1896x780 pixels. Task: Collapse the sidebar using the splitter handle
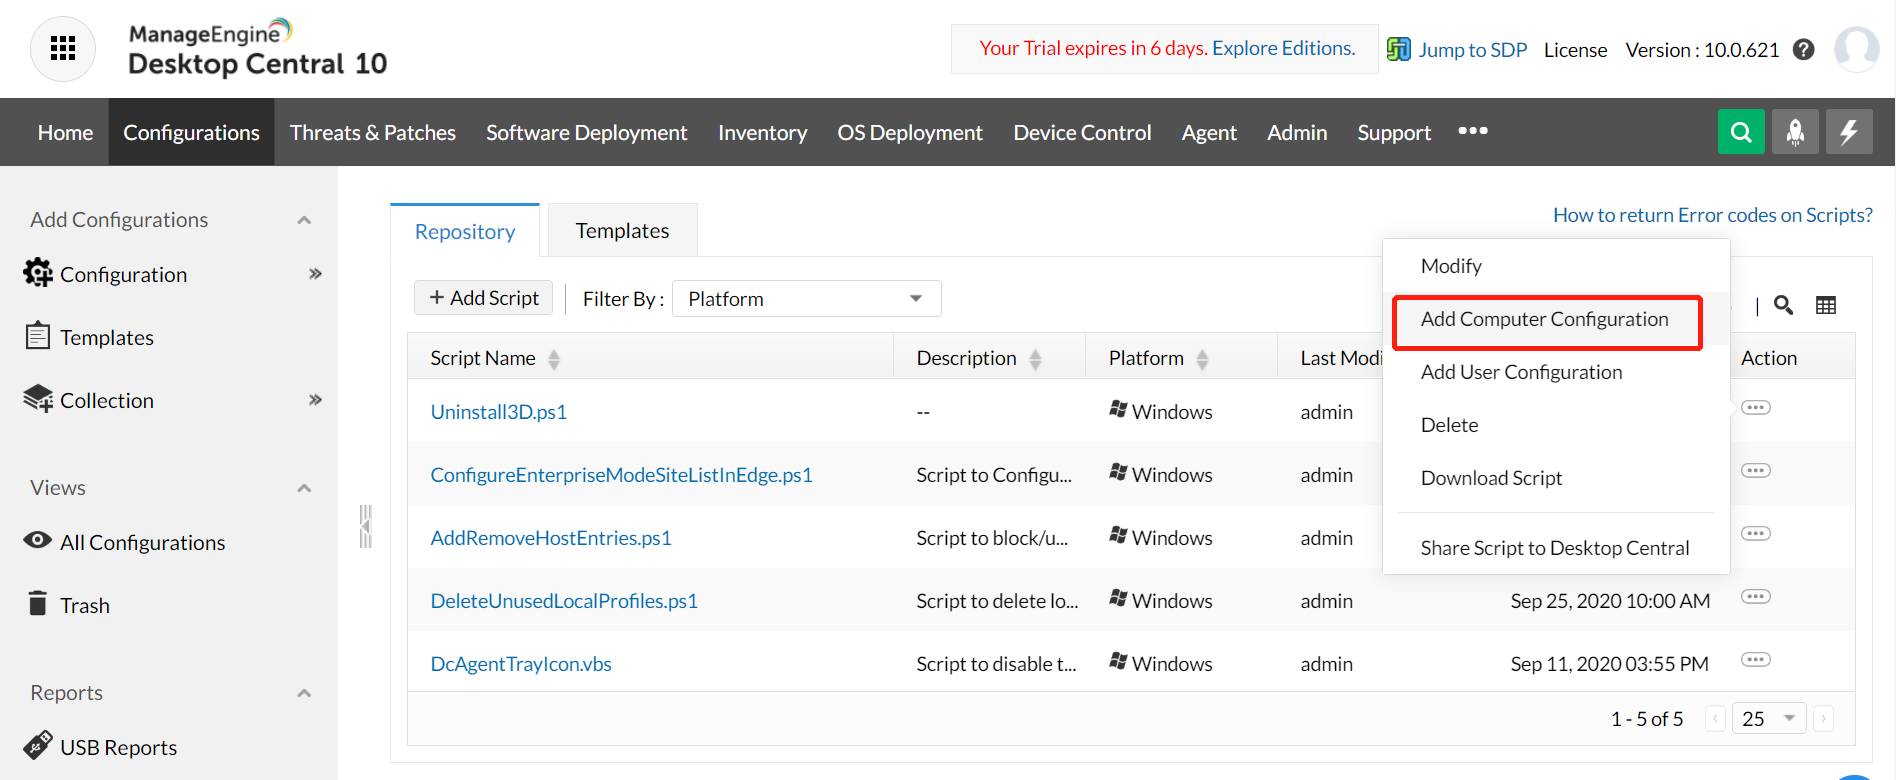coord(365,527)
